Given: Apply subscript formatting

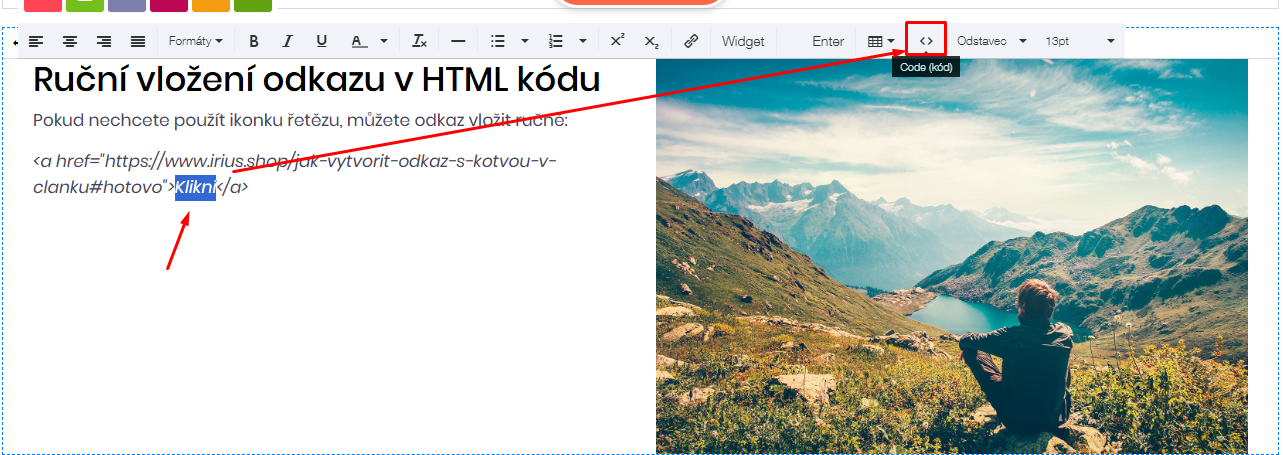Looking at the screenshot, I should pos(652,41).
